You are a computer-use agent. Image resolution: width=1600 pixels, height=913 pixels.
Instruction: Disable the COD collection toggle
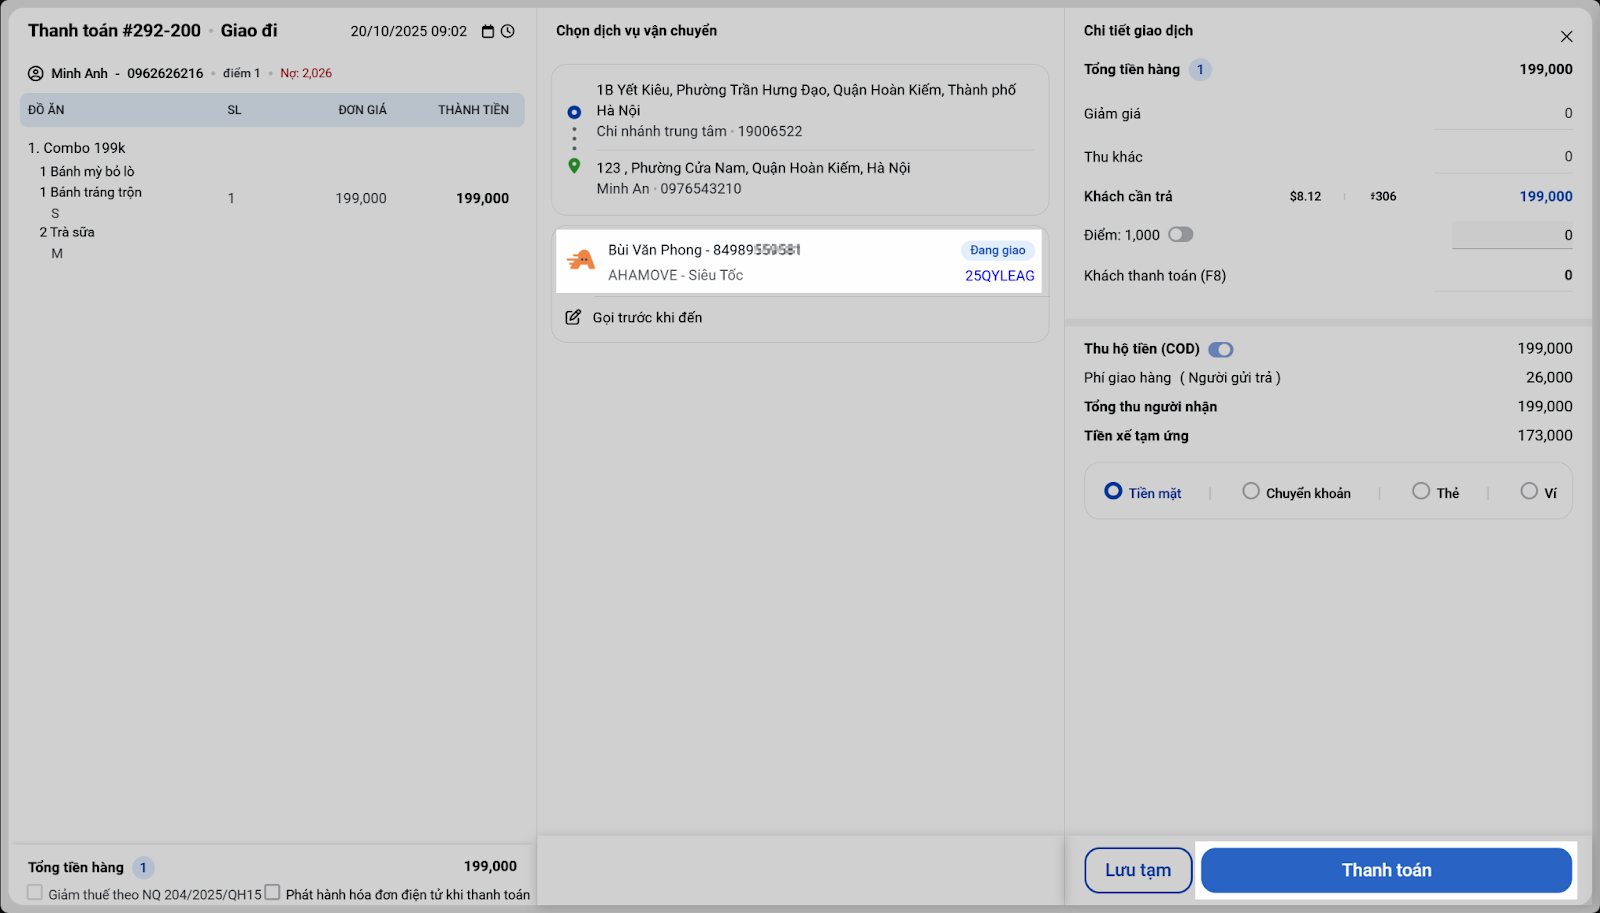1221,349
